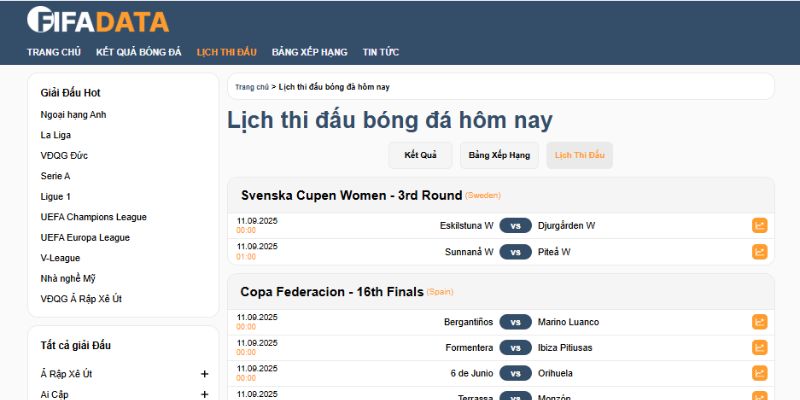Viewport: 800px width, 400px height.
Task: Open Ligue 1 league
Action: (56, 196)
